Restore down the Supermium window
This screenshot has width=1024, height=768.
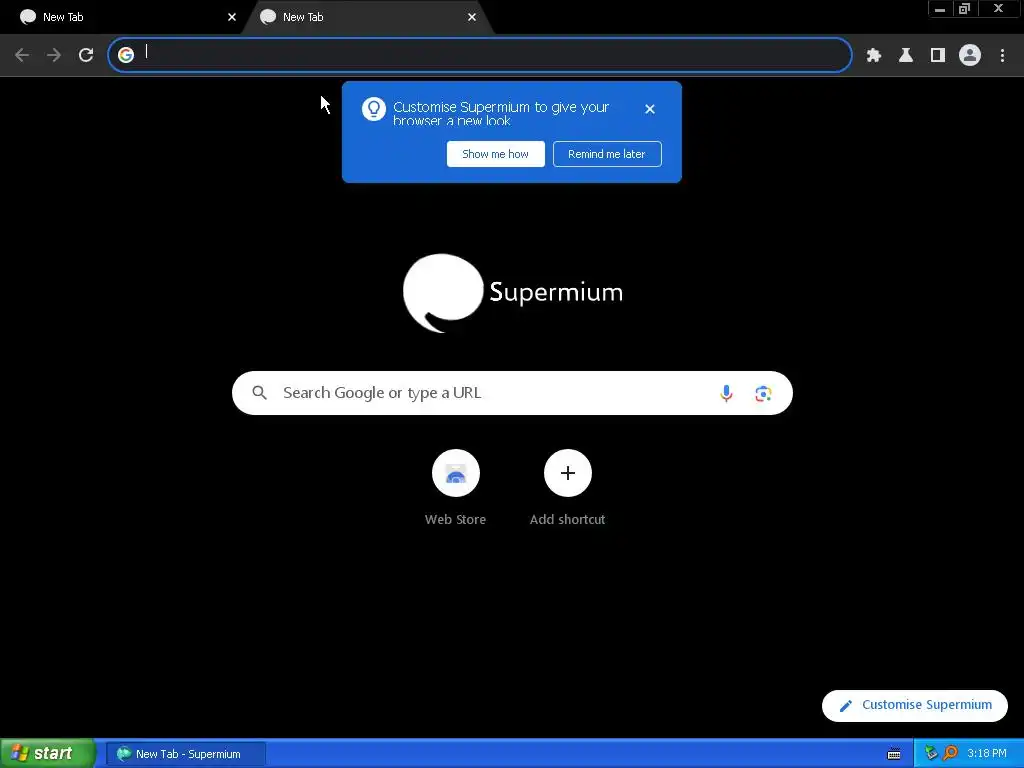click(965, 9)
